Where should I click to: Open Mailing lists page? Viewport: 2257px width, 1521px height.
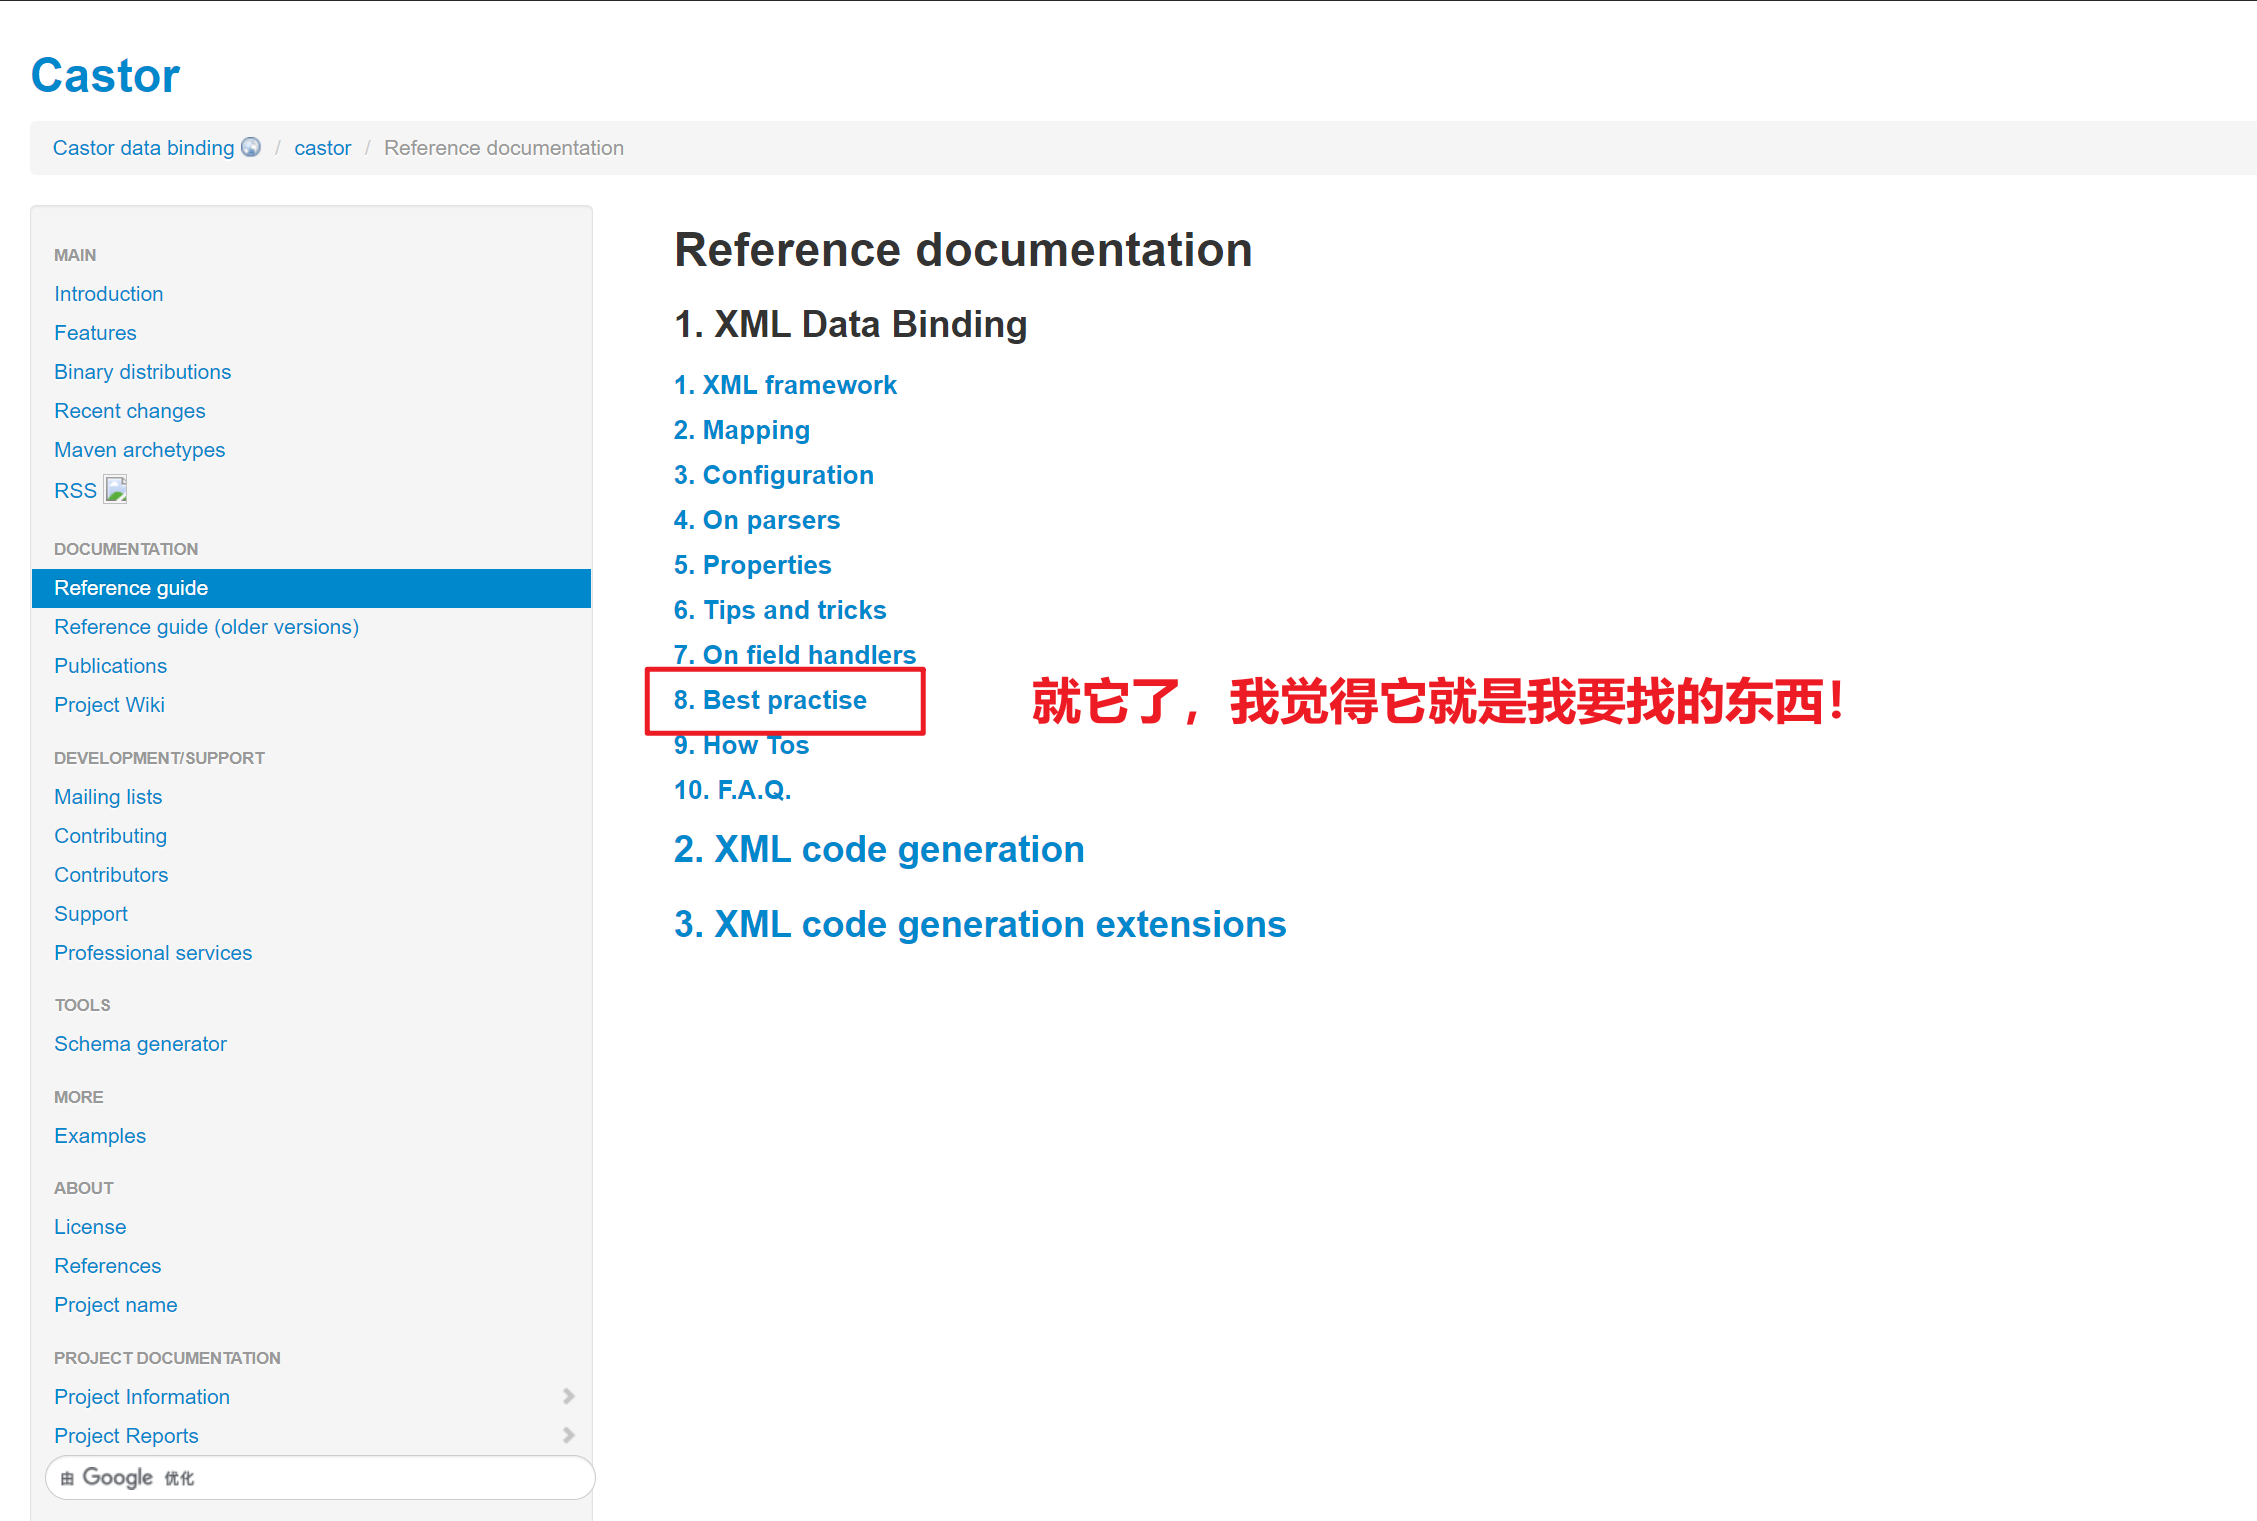point(108,797)
